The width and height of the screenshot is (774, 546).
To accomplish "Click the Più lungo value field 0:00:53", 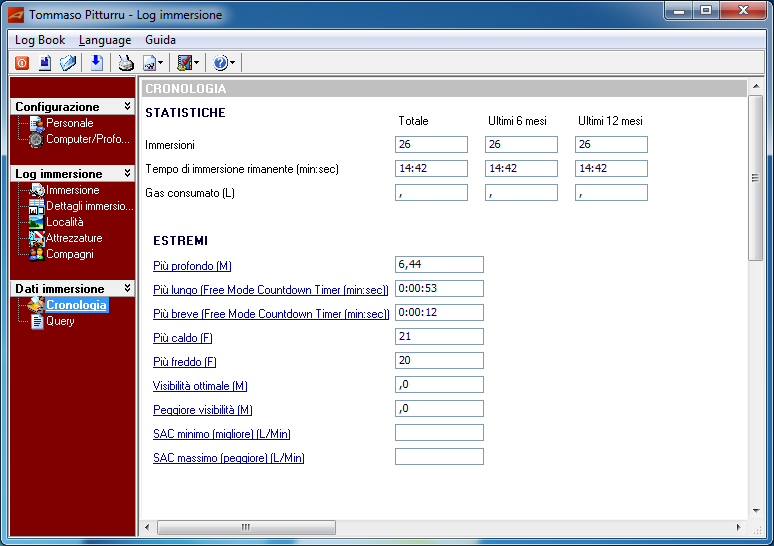I will point(439,288).
